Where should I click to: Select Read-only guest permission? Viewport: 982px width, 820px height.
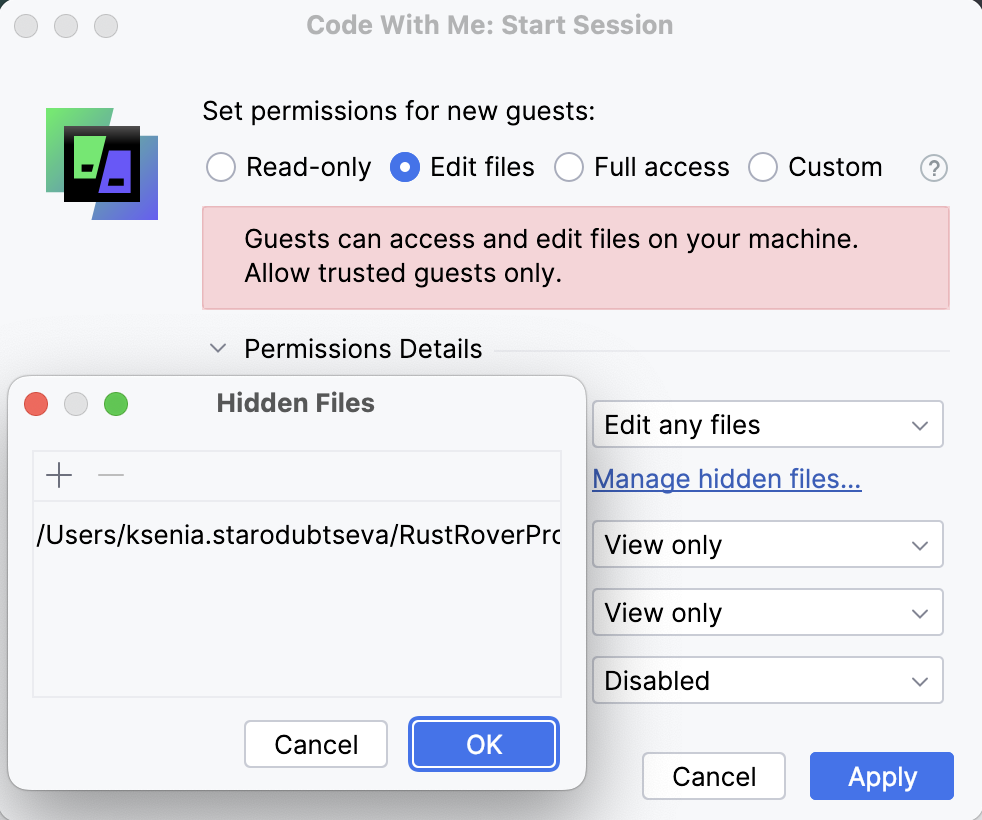pyautogui.click(x=220, y=167)
